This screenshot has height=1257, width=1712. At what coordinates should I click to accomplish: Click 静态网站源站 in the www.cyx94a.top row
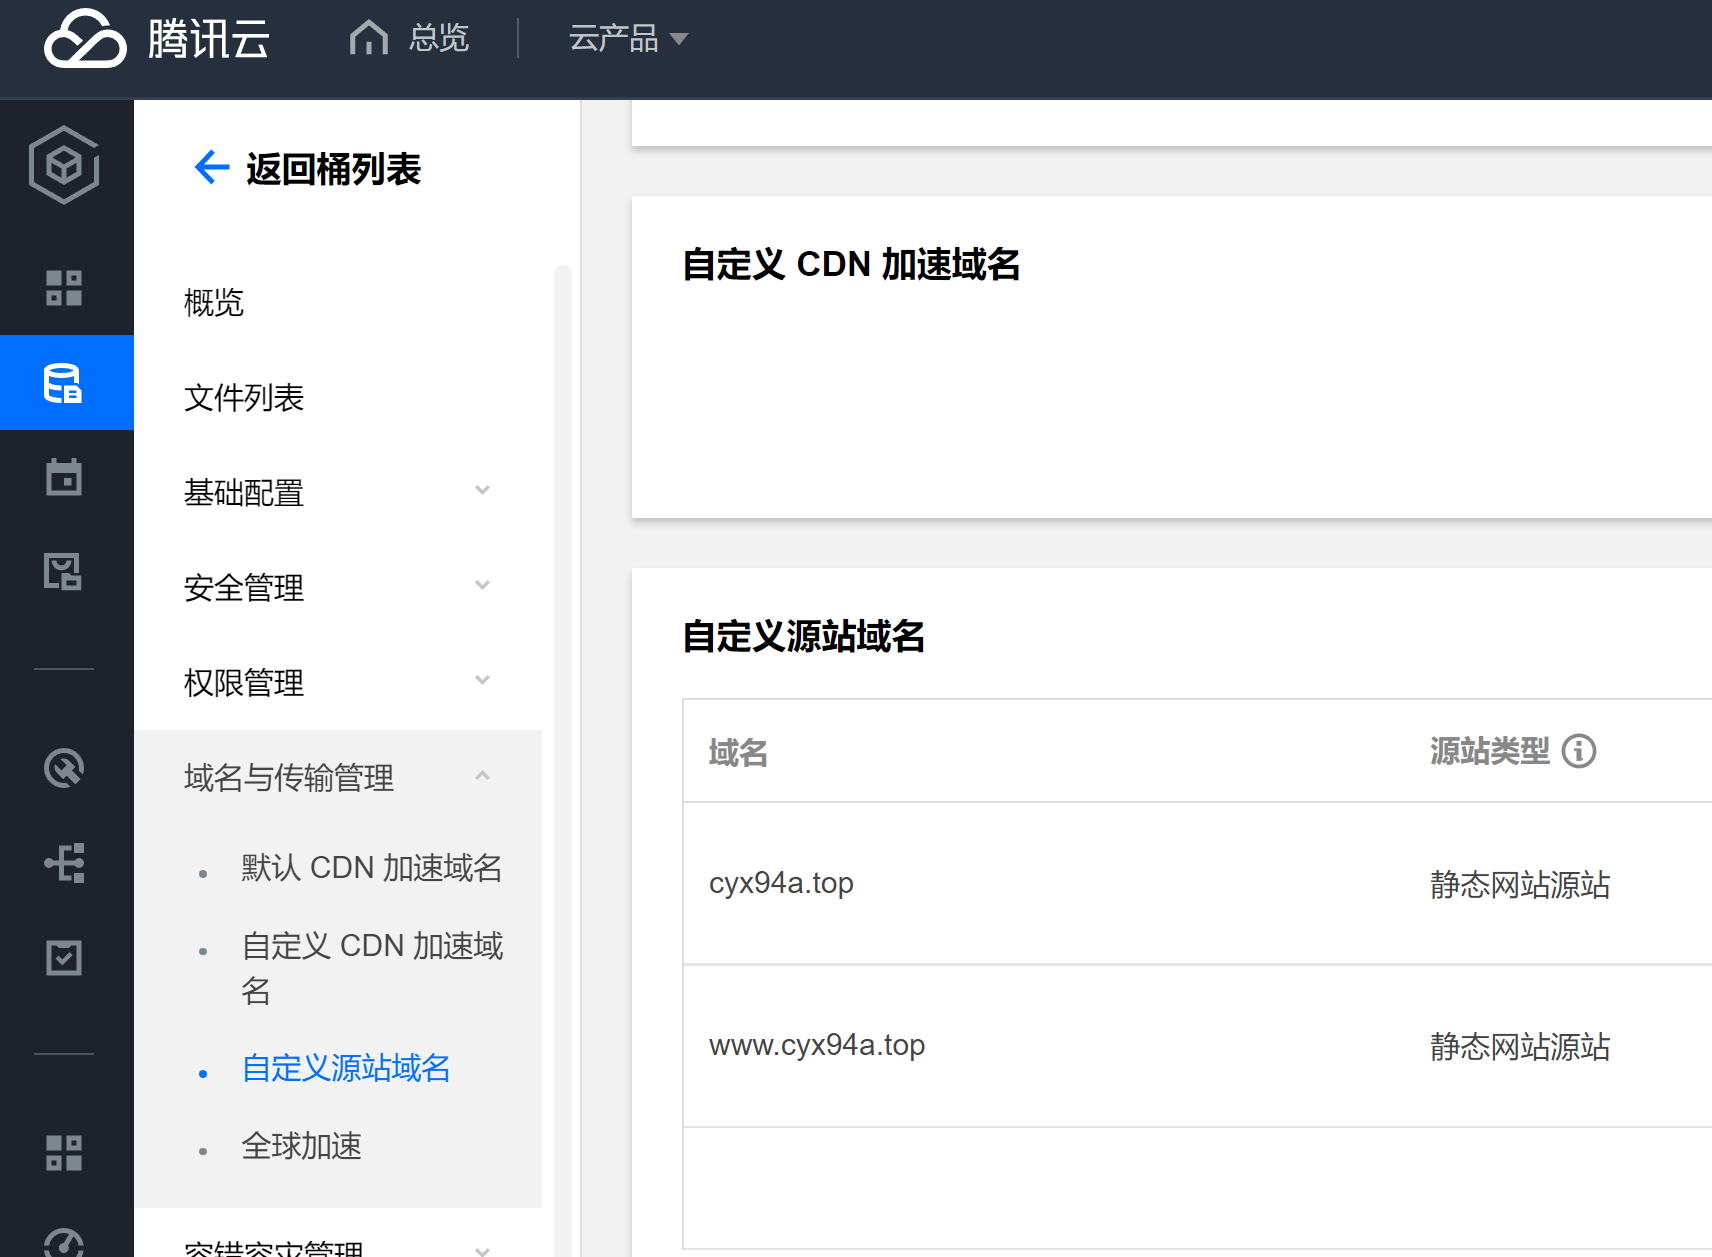[x=1520, y=1047]
